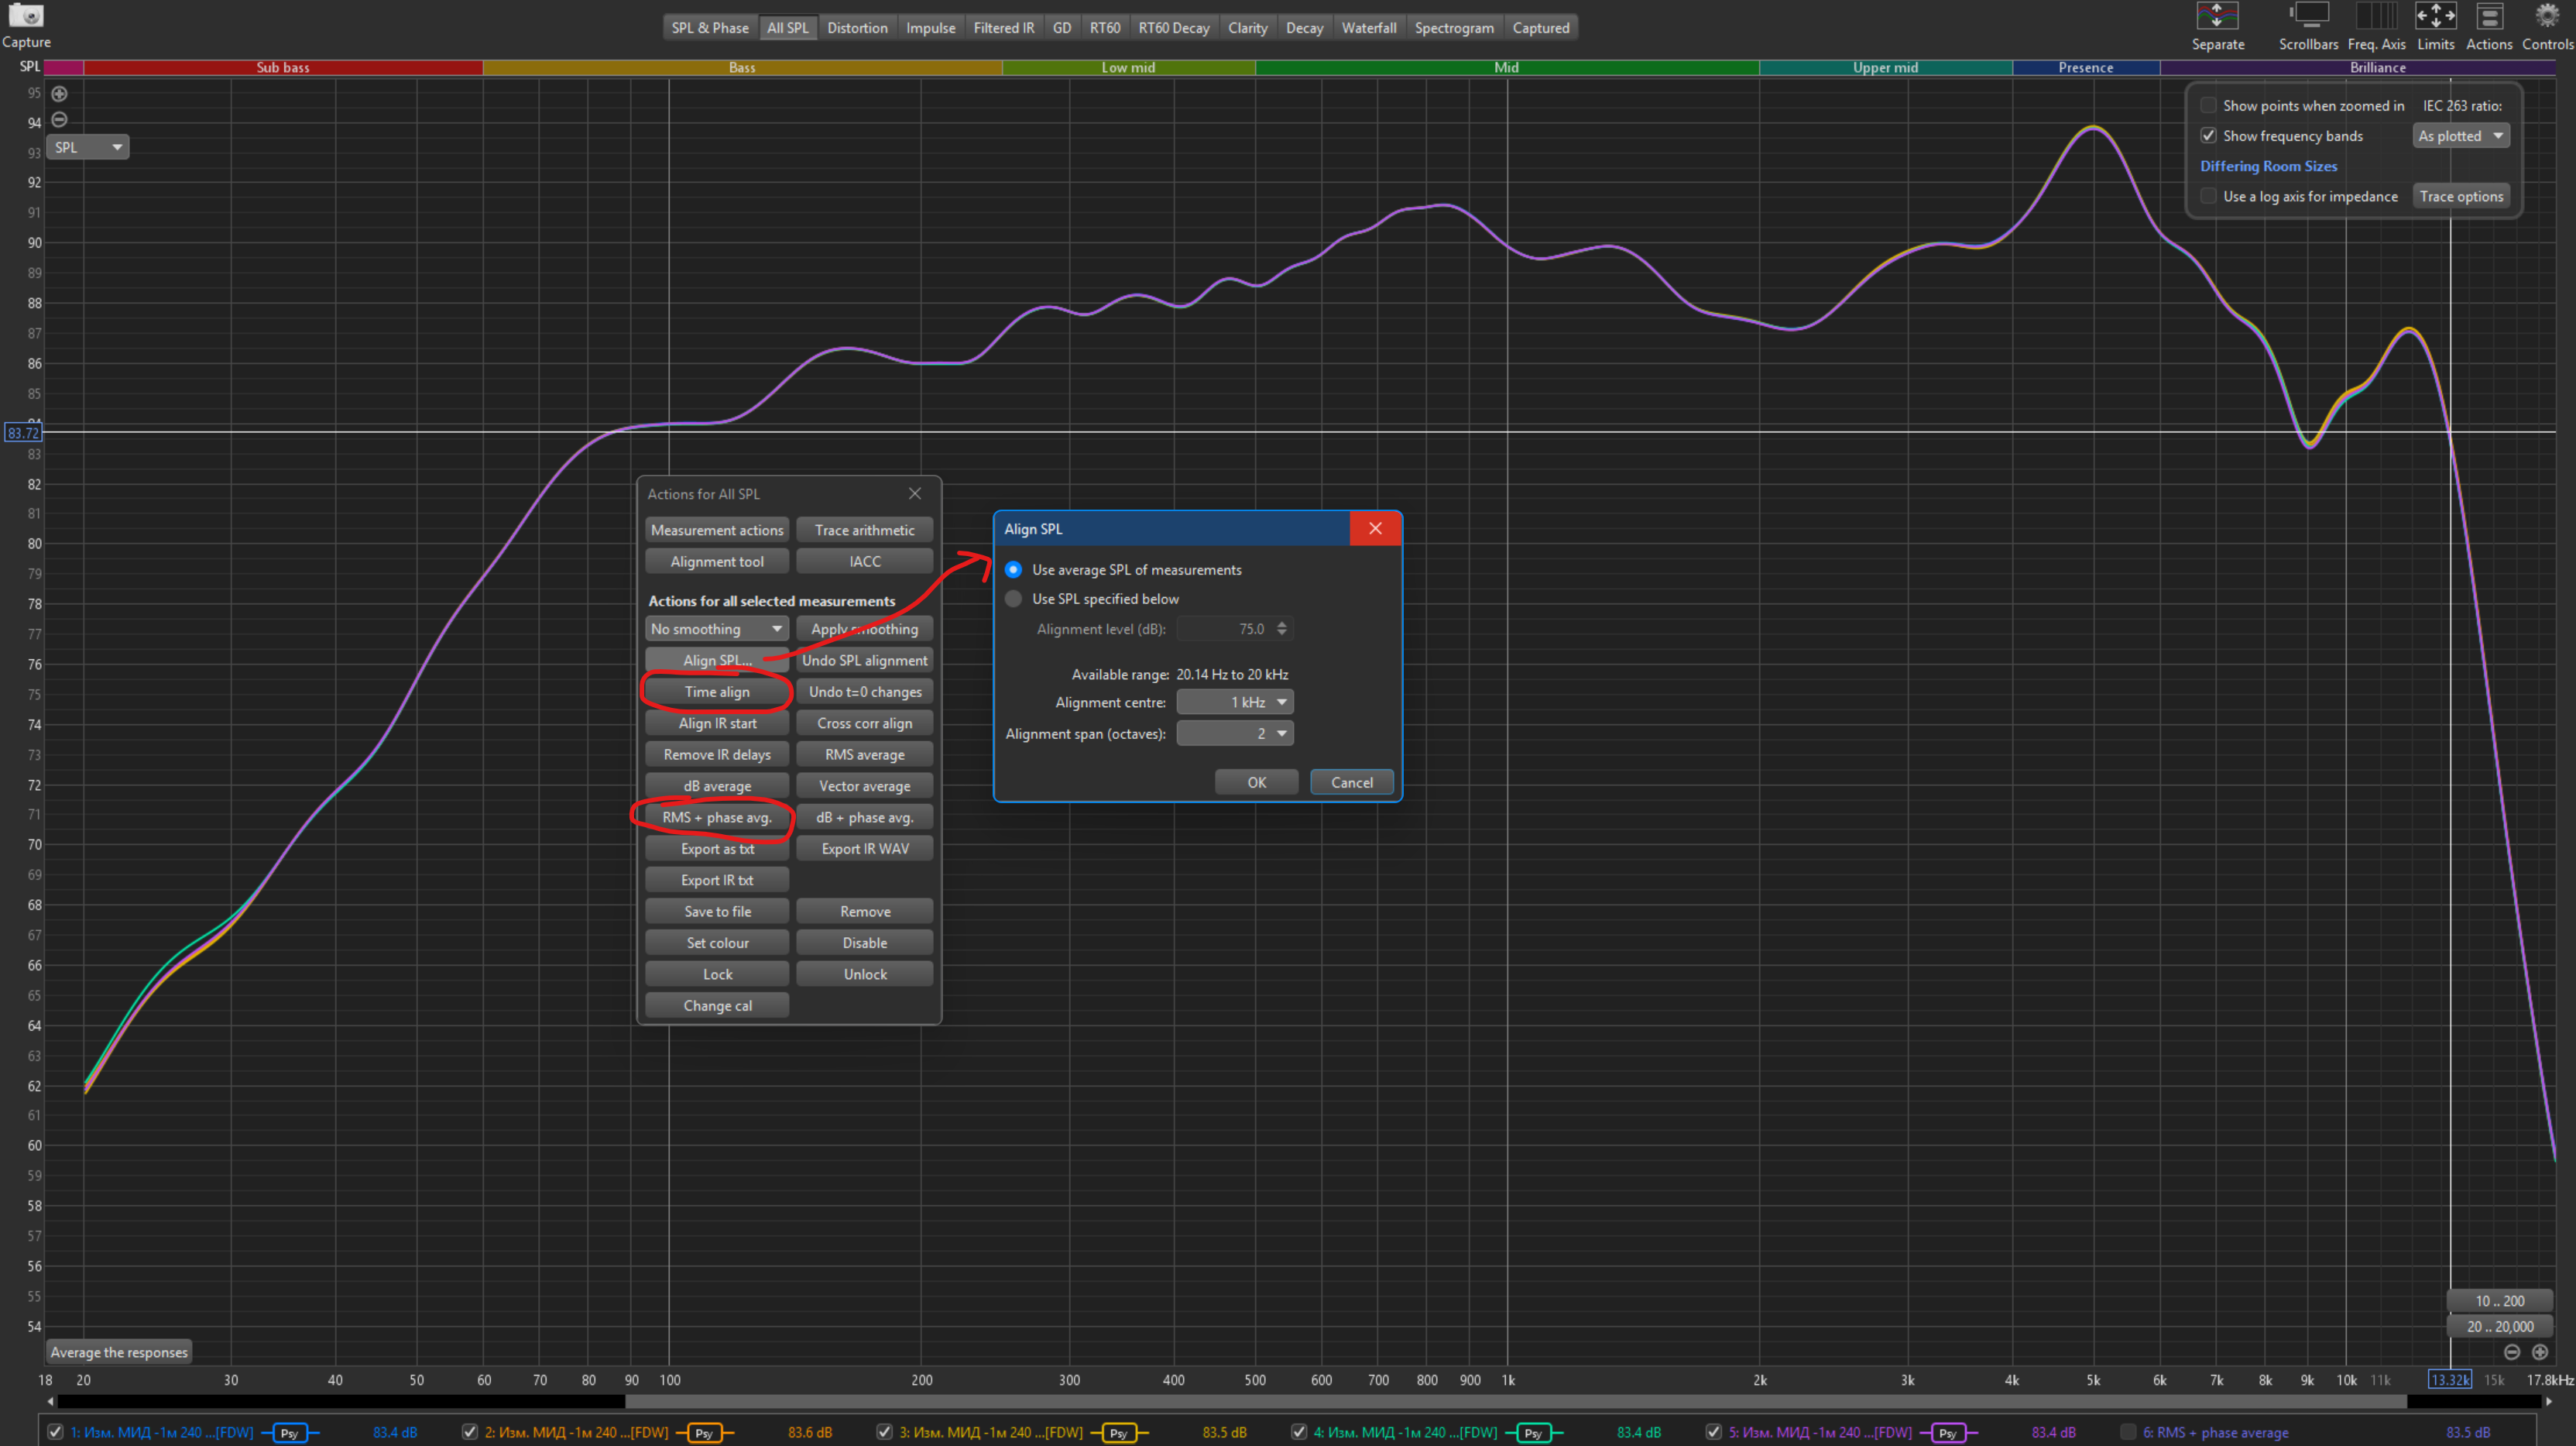Image resolution: width=2576 pixels, height=1446 pixels.
Task: Select Use average SPL of measurements
Action: click(x=1014, y=570)
